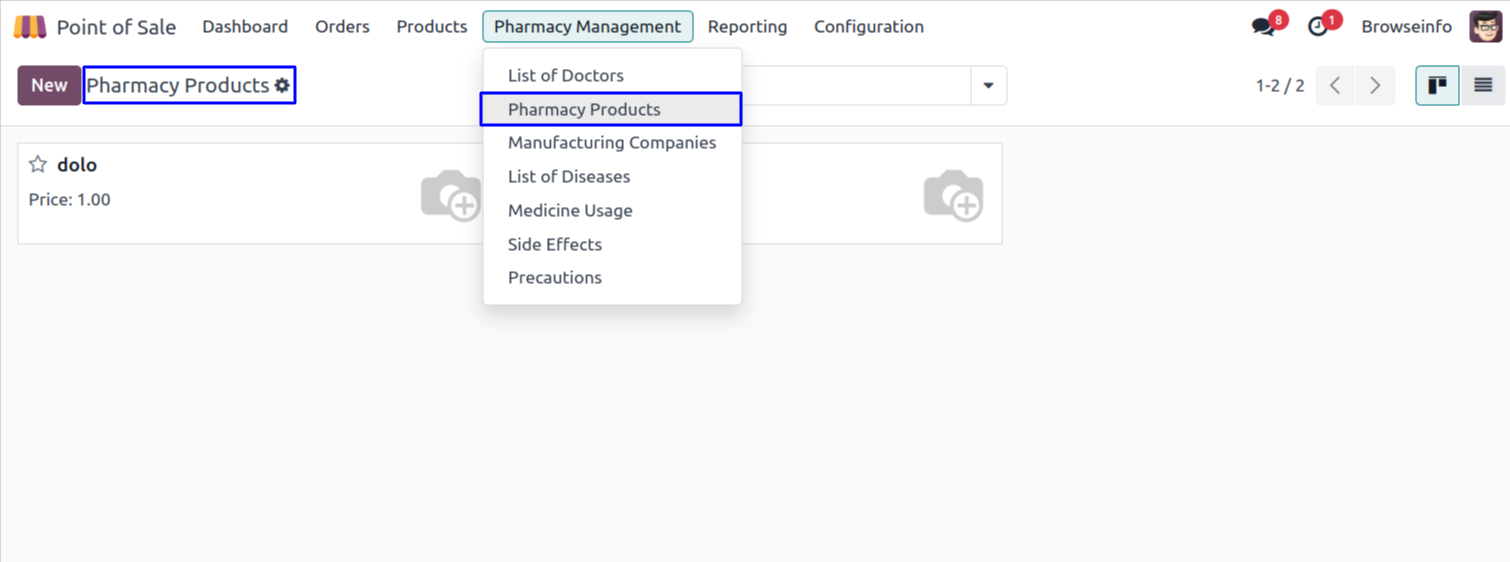This screenshot has width=1510, height=562.
Task: Click the New button
Action: [x=49, y=86]
